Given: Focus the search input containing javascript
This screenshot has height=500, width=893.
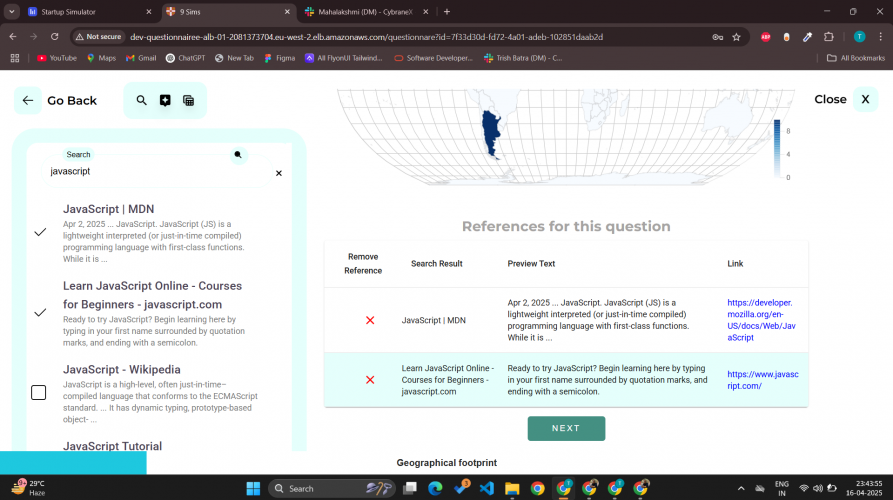Looking at the screenshot, I should coord(157,171).
